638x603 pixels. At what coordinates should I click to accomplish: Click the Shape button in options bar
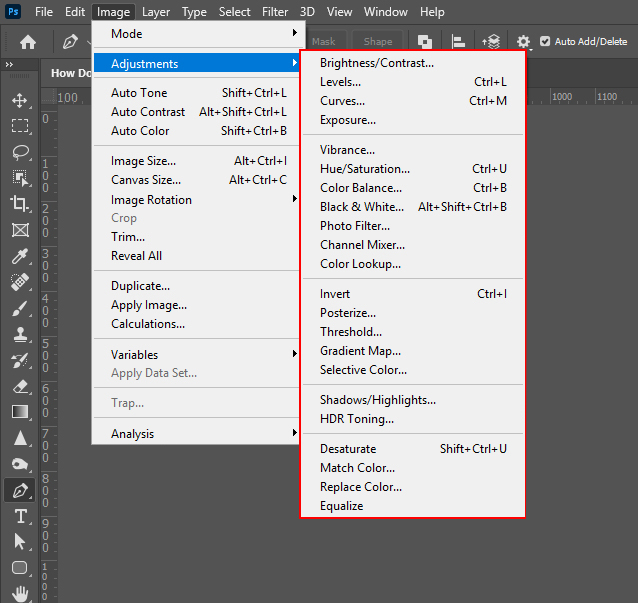click(x=378, y=42)
